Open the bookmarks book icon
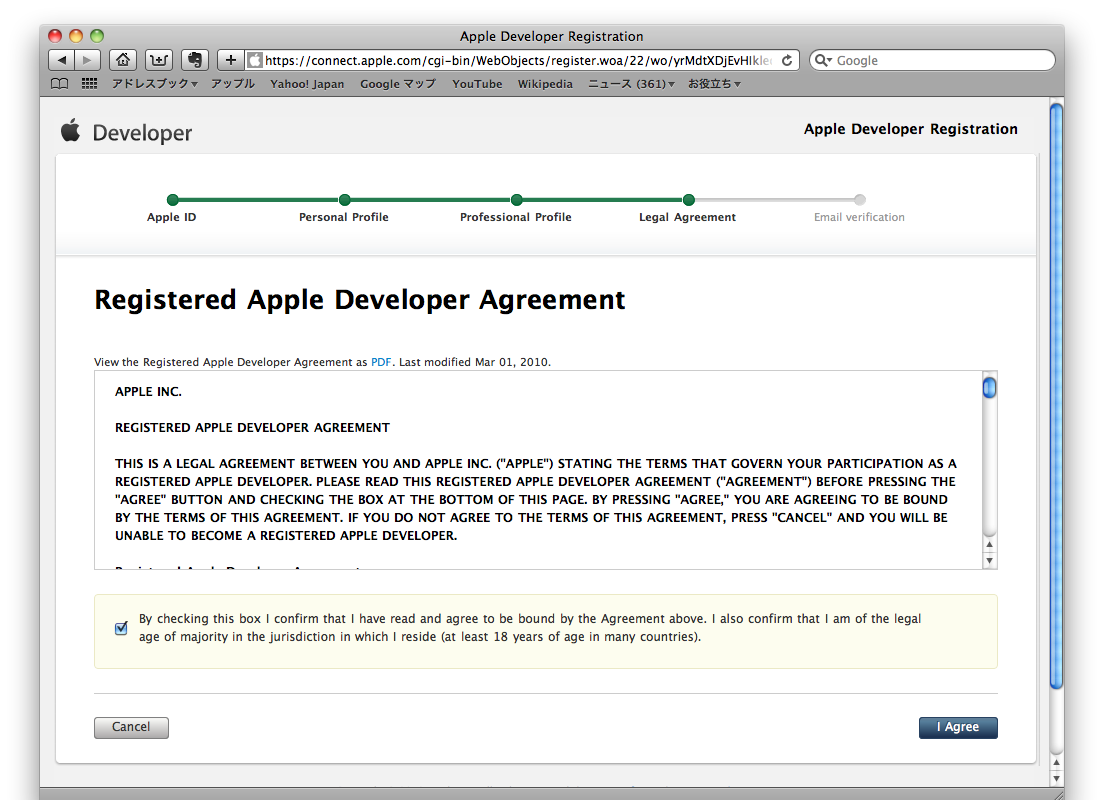This screenshot has width=1104, height=800. click(60, 84)
